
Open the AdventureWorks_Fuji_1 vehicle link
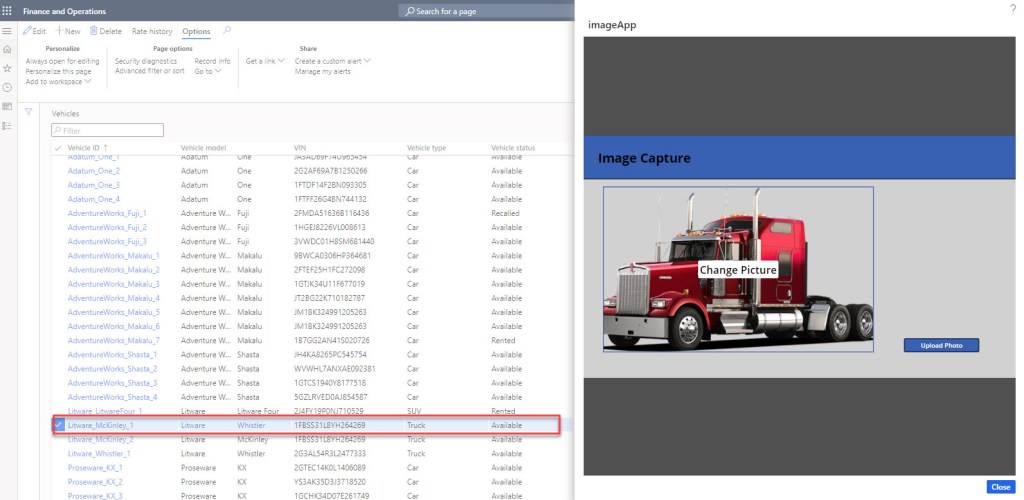click(107, 213)
